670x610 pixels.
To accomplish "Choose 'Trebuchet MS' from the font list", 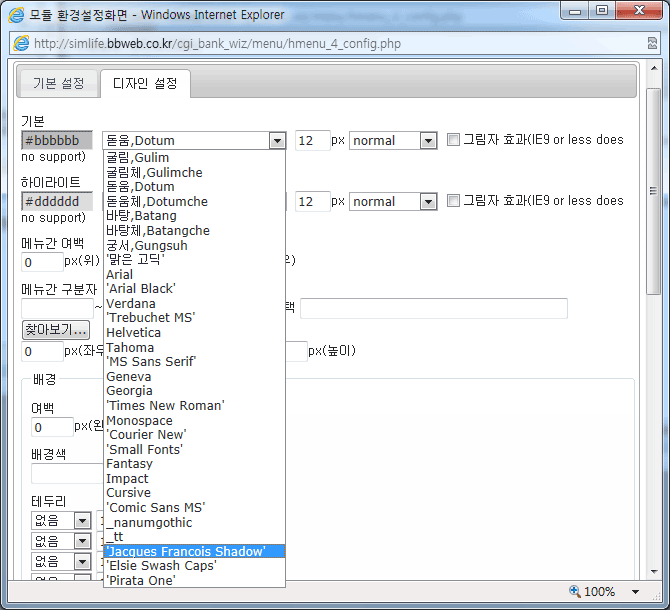I will (x=194, y=318).
